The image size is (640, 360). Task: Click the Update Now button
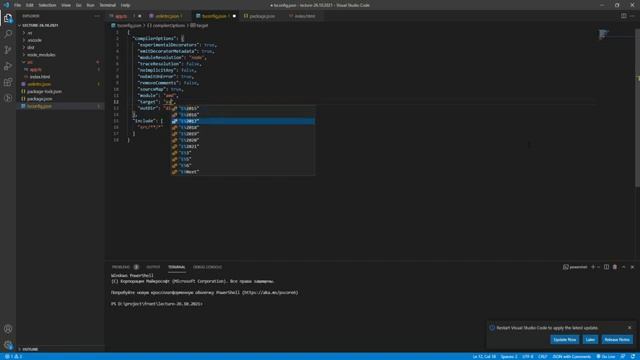point(564,340)
